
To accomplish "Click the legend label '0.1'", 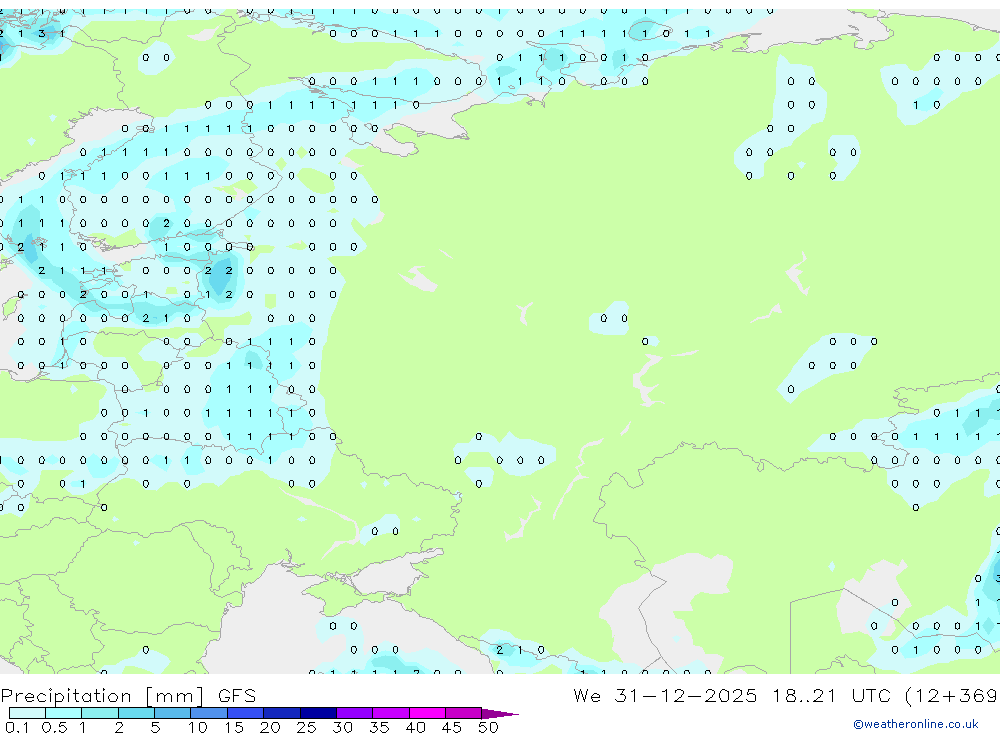I will [x=17, y=727].
